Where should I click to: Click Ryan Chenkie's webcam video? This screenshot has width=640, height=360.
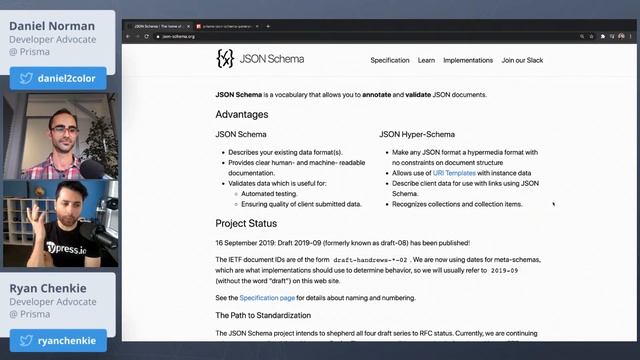pos(61,224)
